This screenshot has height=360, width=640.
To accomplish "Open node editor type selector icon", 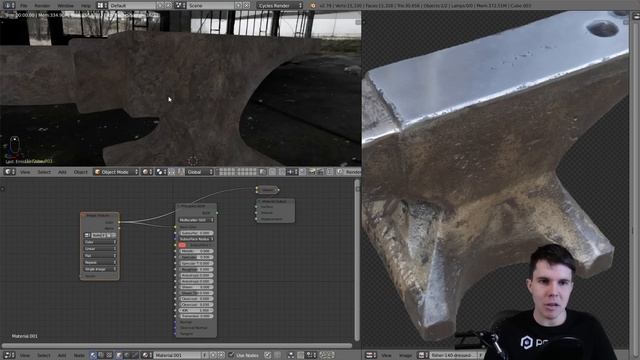I will [9, 355].
